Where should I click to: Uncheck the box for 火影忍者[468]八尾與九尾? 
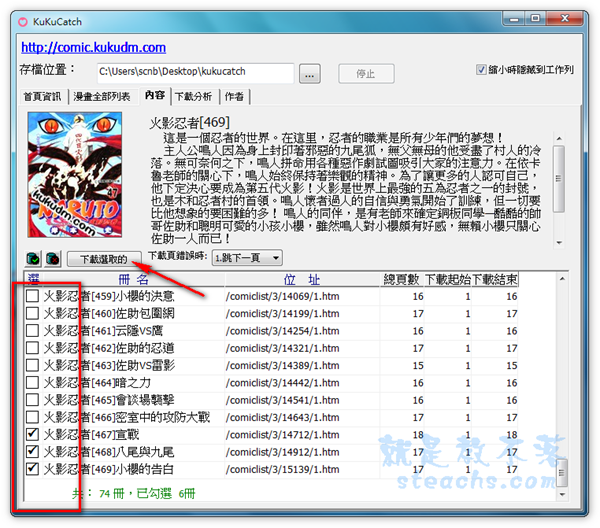(x=33, y=451)
